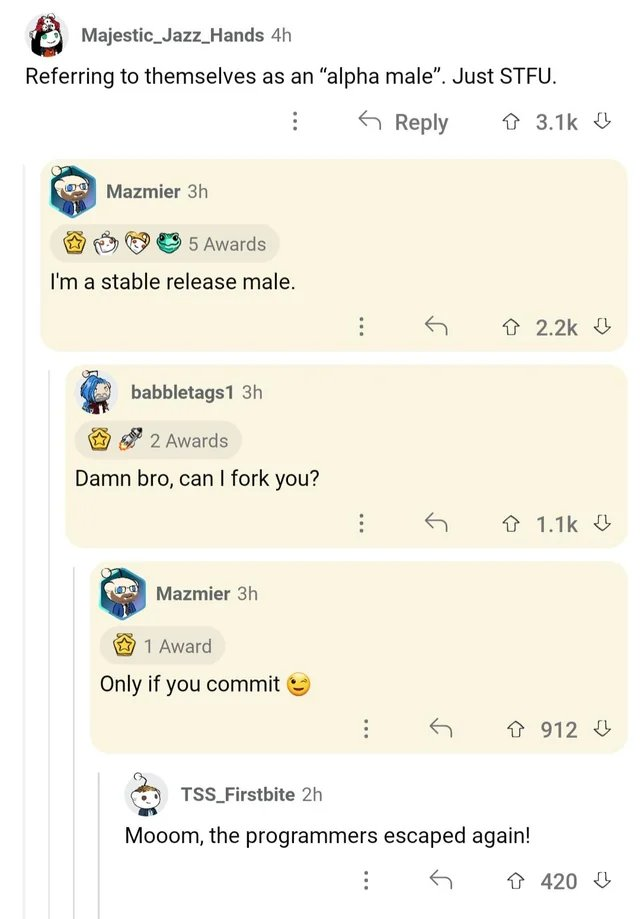
Task: Open babbletags1's avatar thumbnail
Action: pos(98,393)
